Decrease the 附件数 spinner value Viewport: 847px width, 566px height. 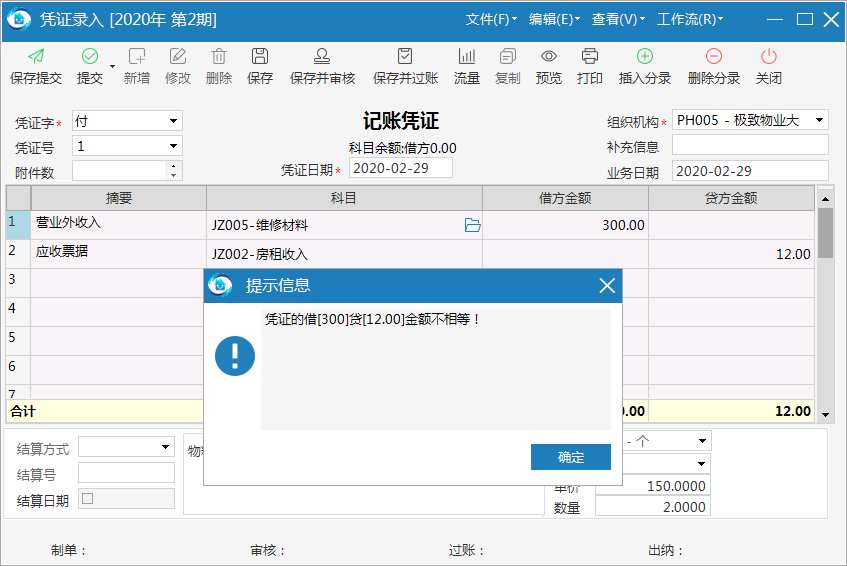point(173,175)
